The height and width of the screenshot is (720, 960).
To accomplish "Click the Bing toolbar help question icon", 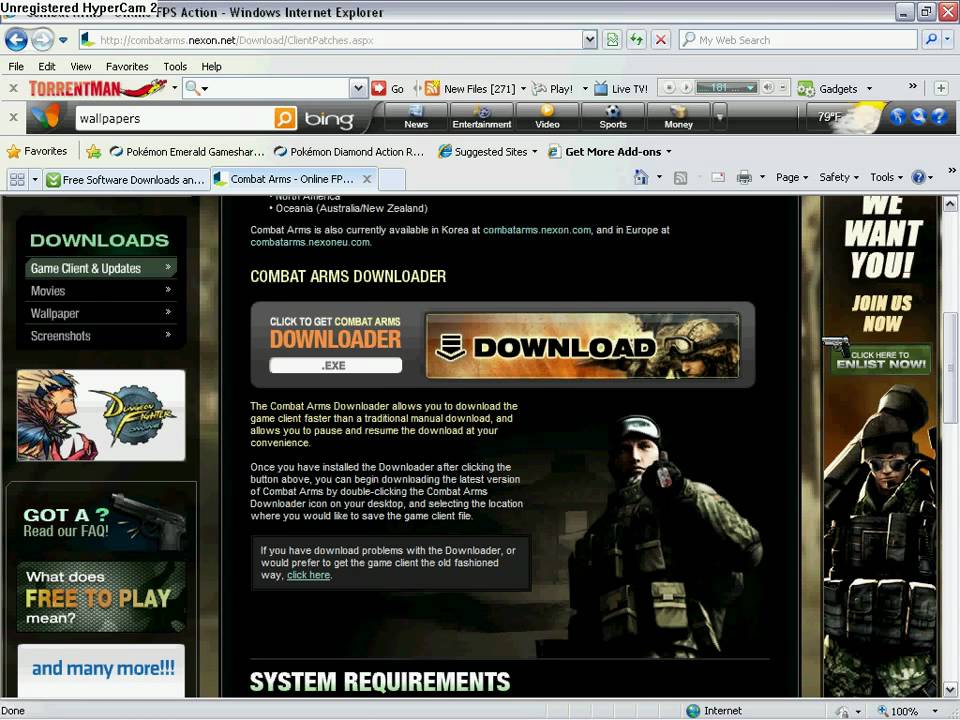I will 939,116.
